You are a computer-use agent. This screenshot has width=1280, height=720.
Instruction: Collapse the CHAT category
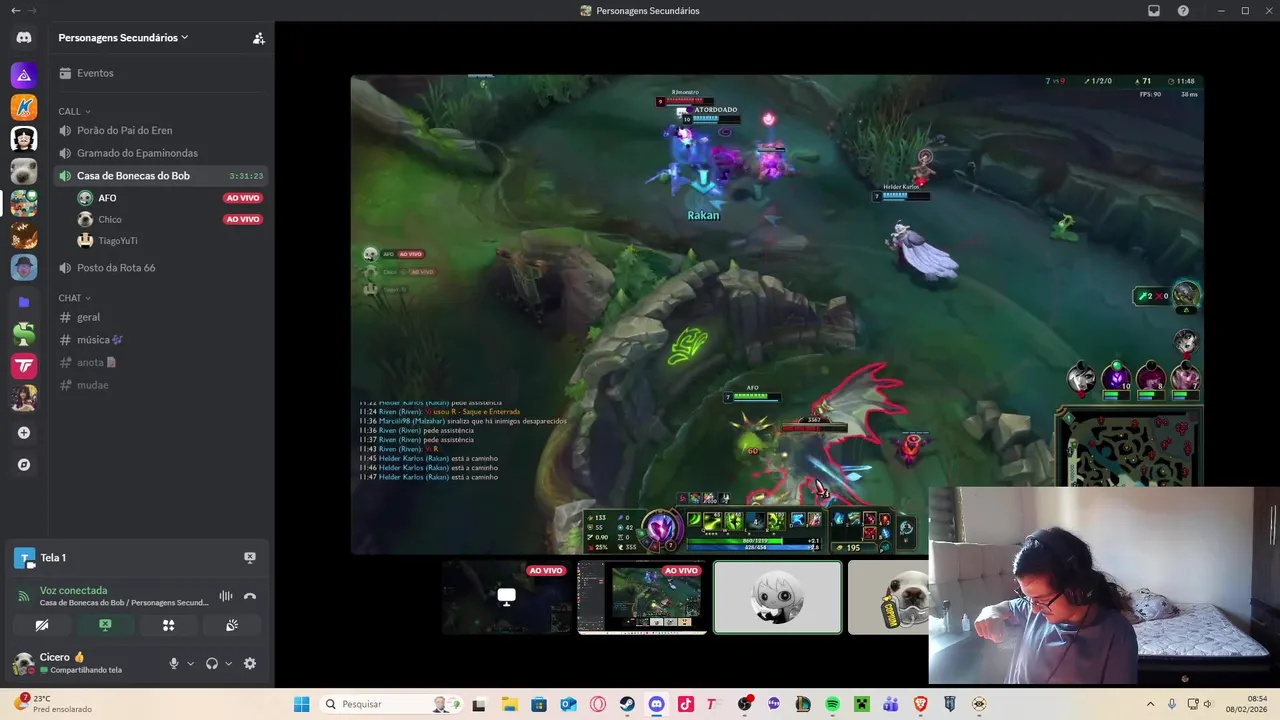click(x=74, y=298)
